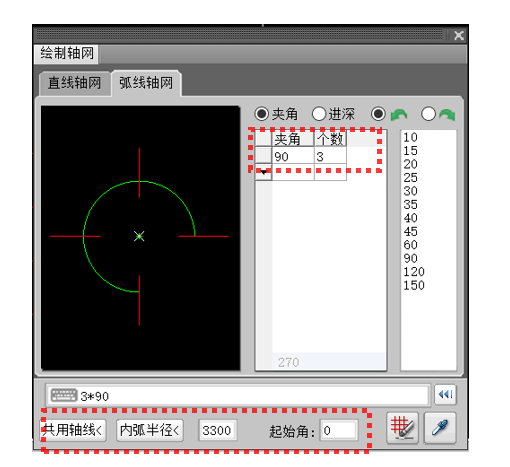Click the counterclockwise green arrow icon
The height and width of the screenshot is (467, 510).
coord(399,115)
